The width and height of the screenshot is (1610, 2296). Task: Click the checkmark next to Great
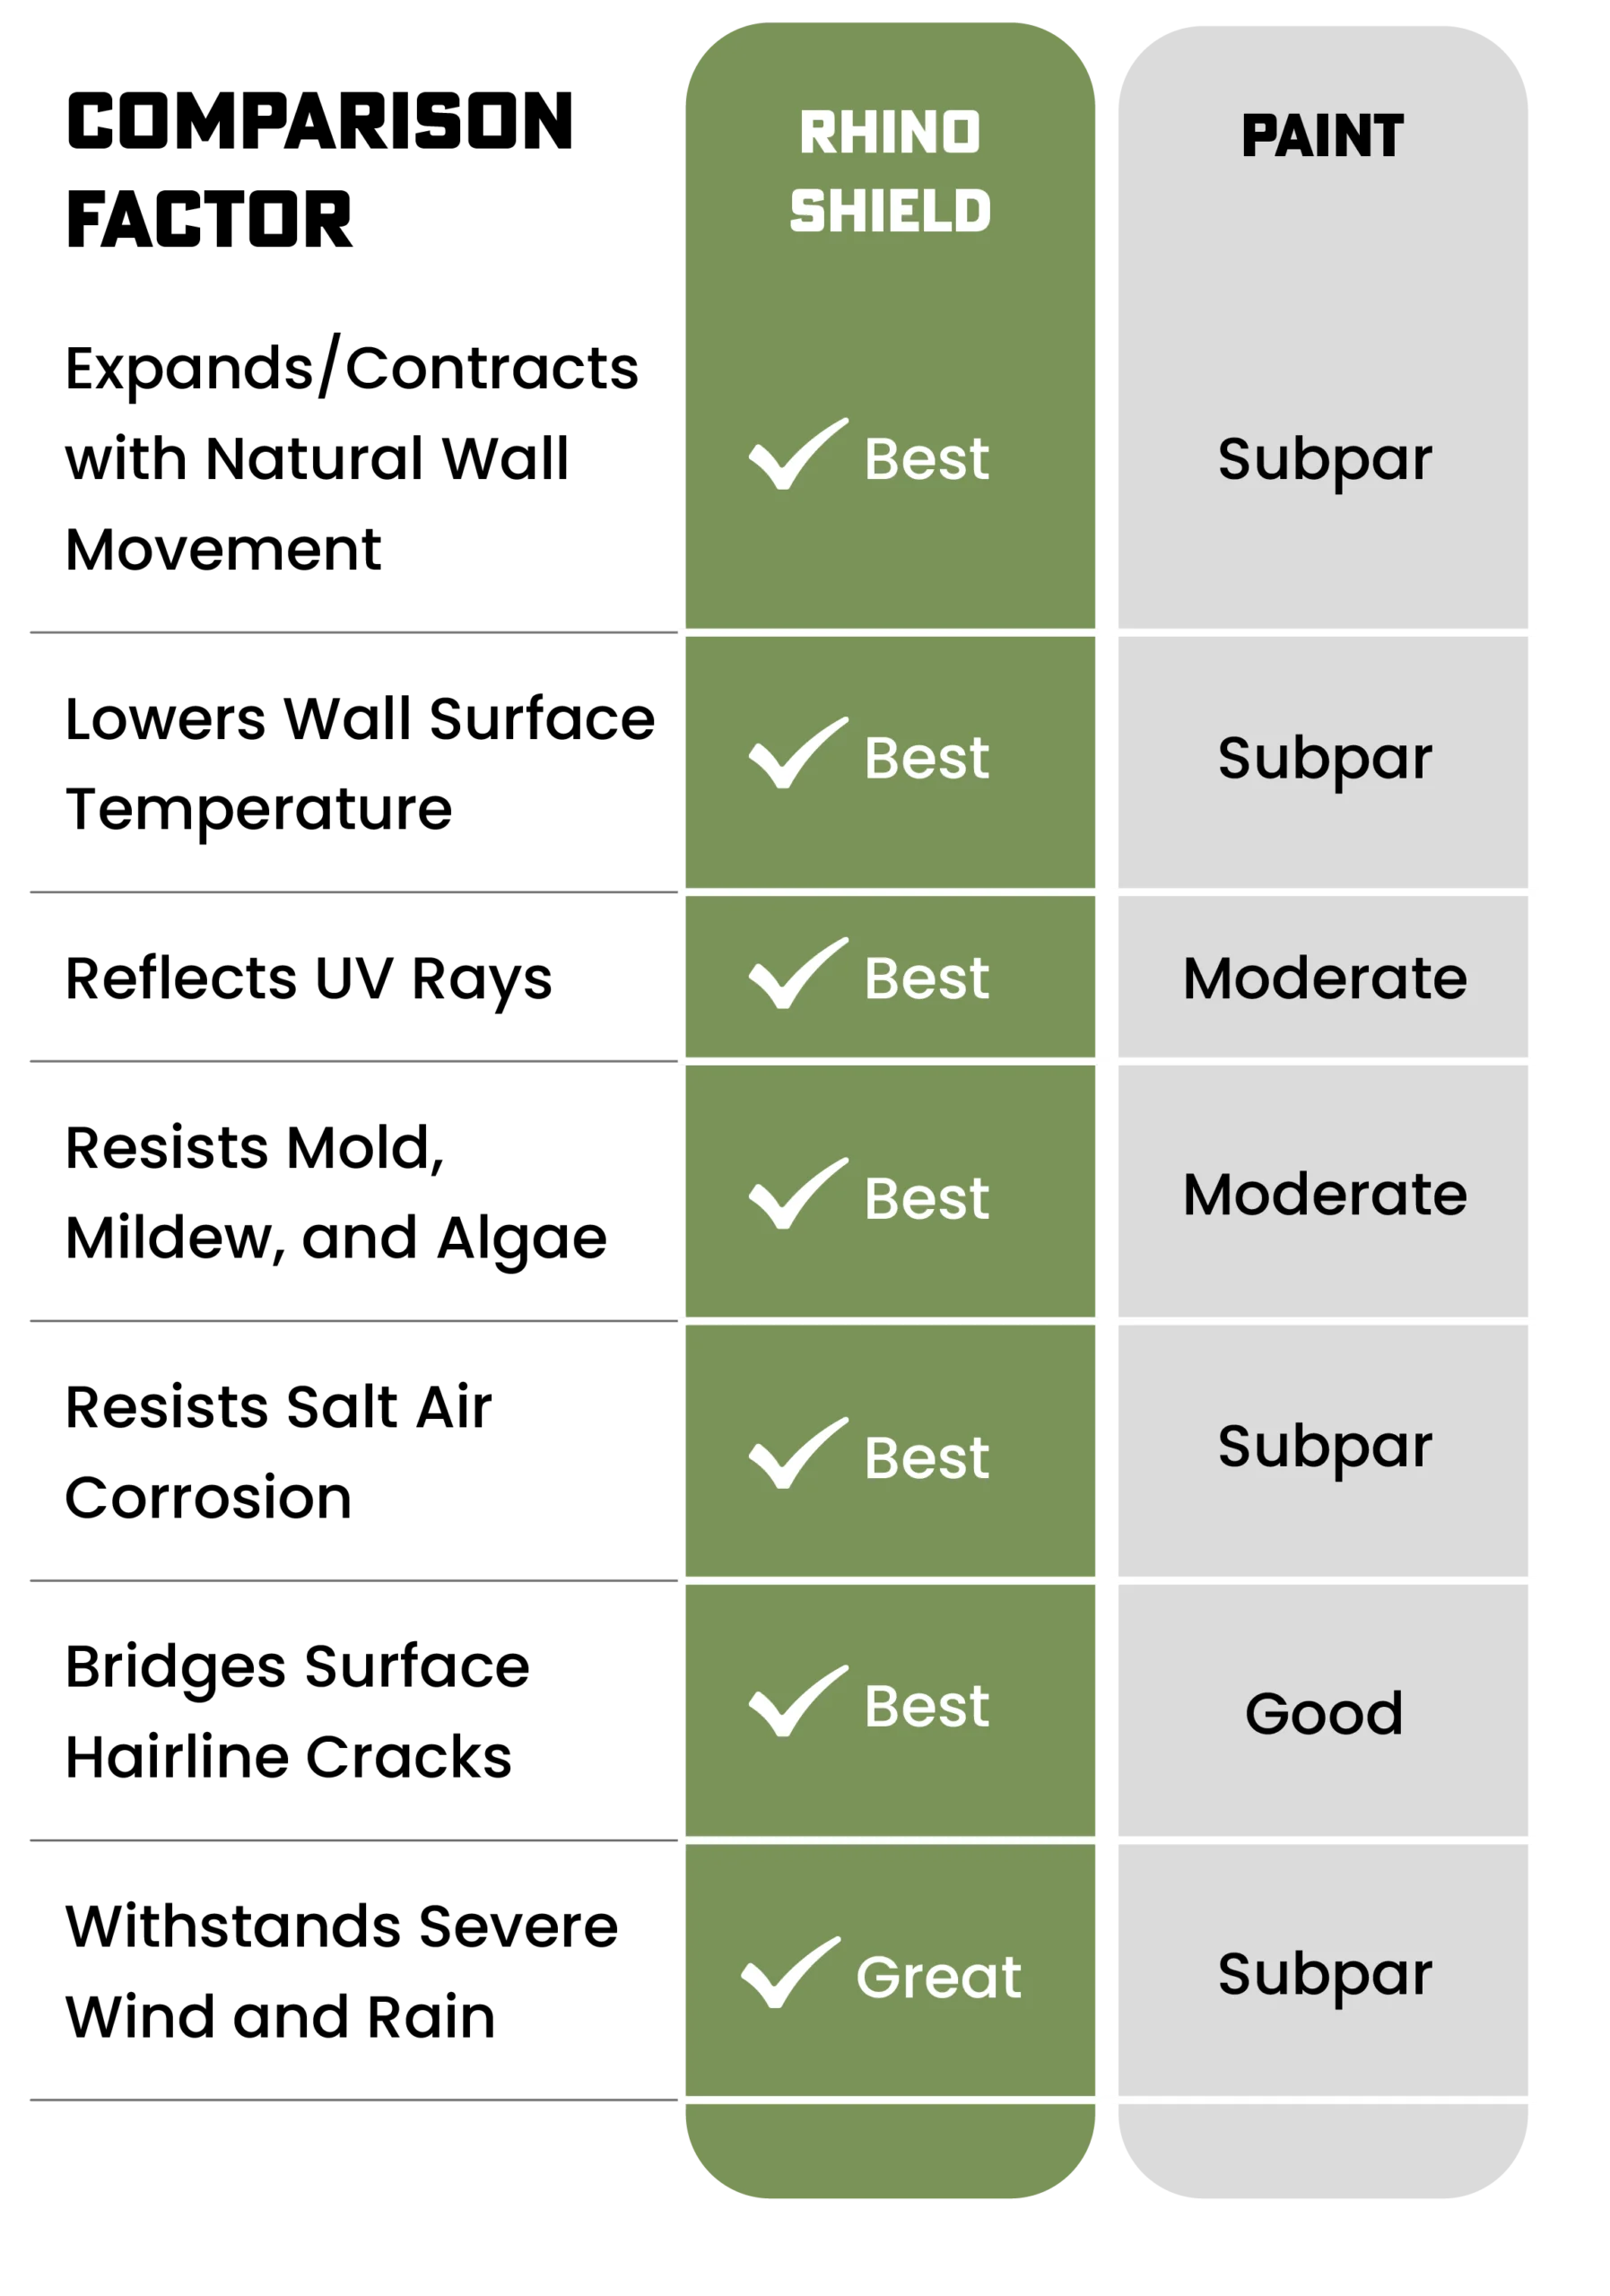click(789, 1974)
